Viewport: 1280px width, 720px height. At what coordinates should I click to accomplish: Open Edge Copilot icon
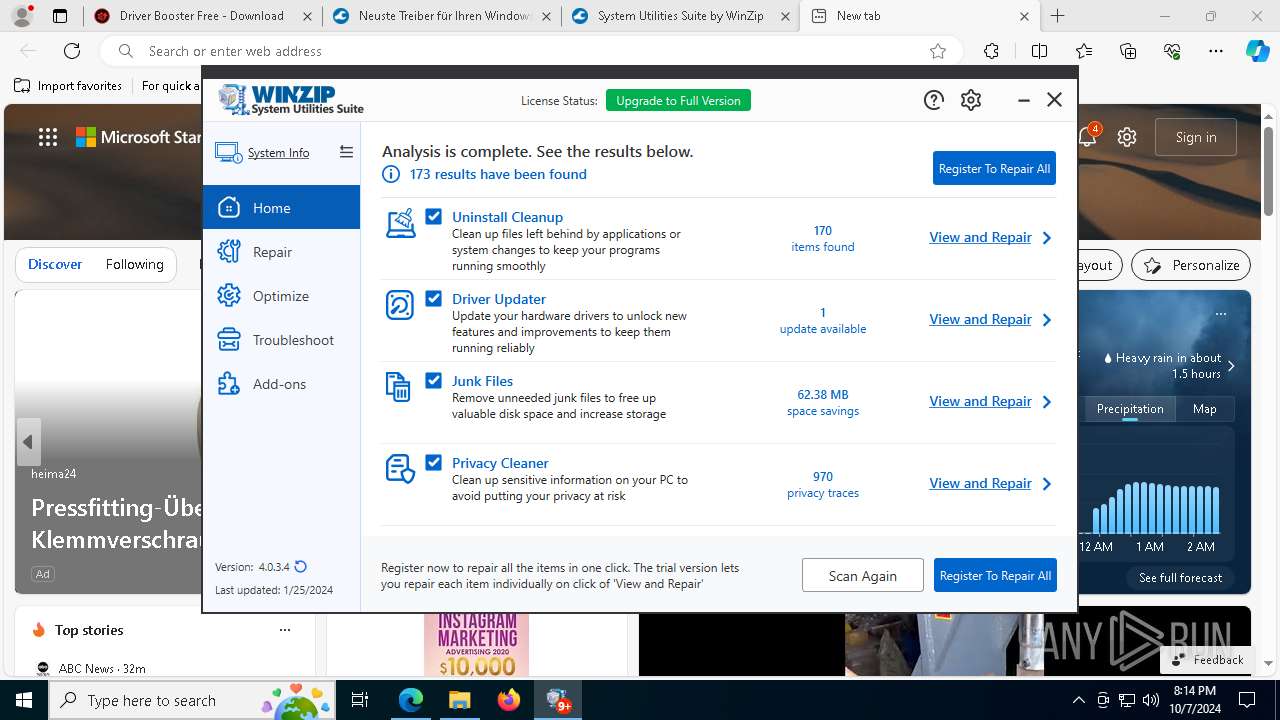[1257, 51]
